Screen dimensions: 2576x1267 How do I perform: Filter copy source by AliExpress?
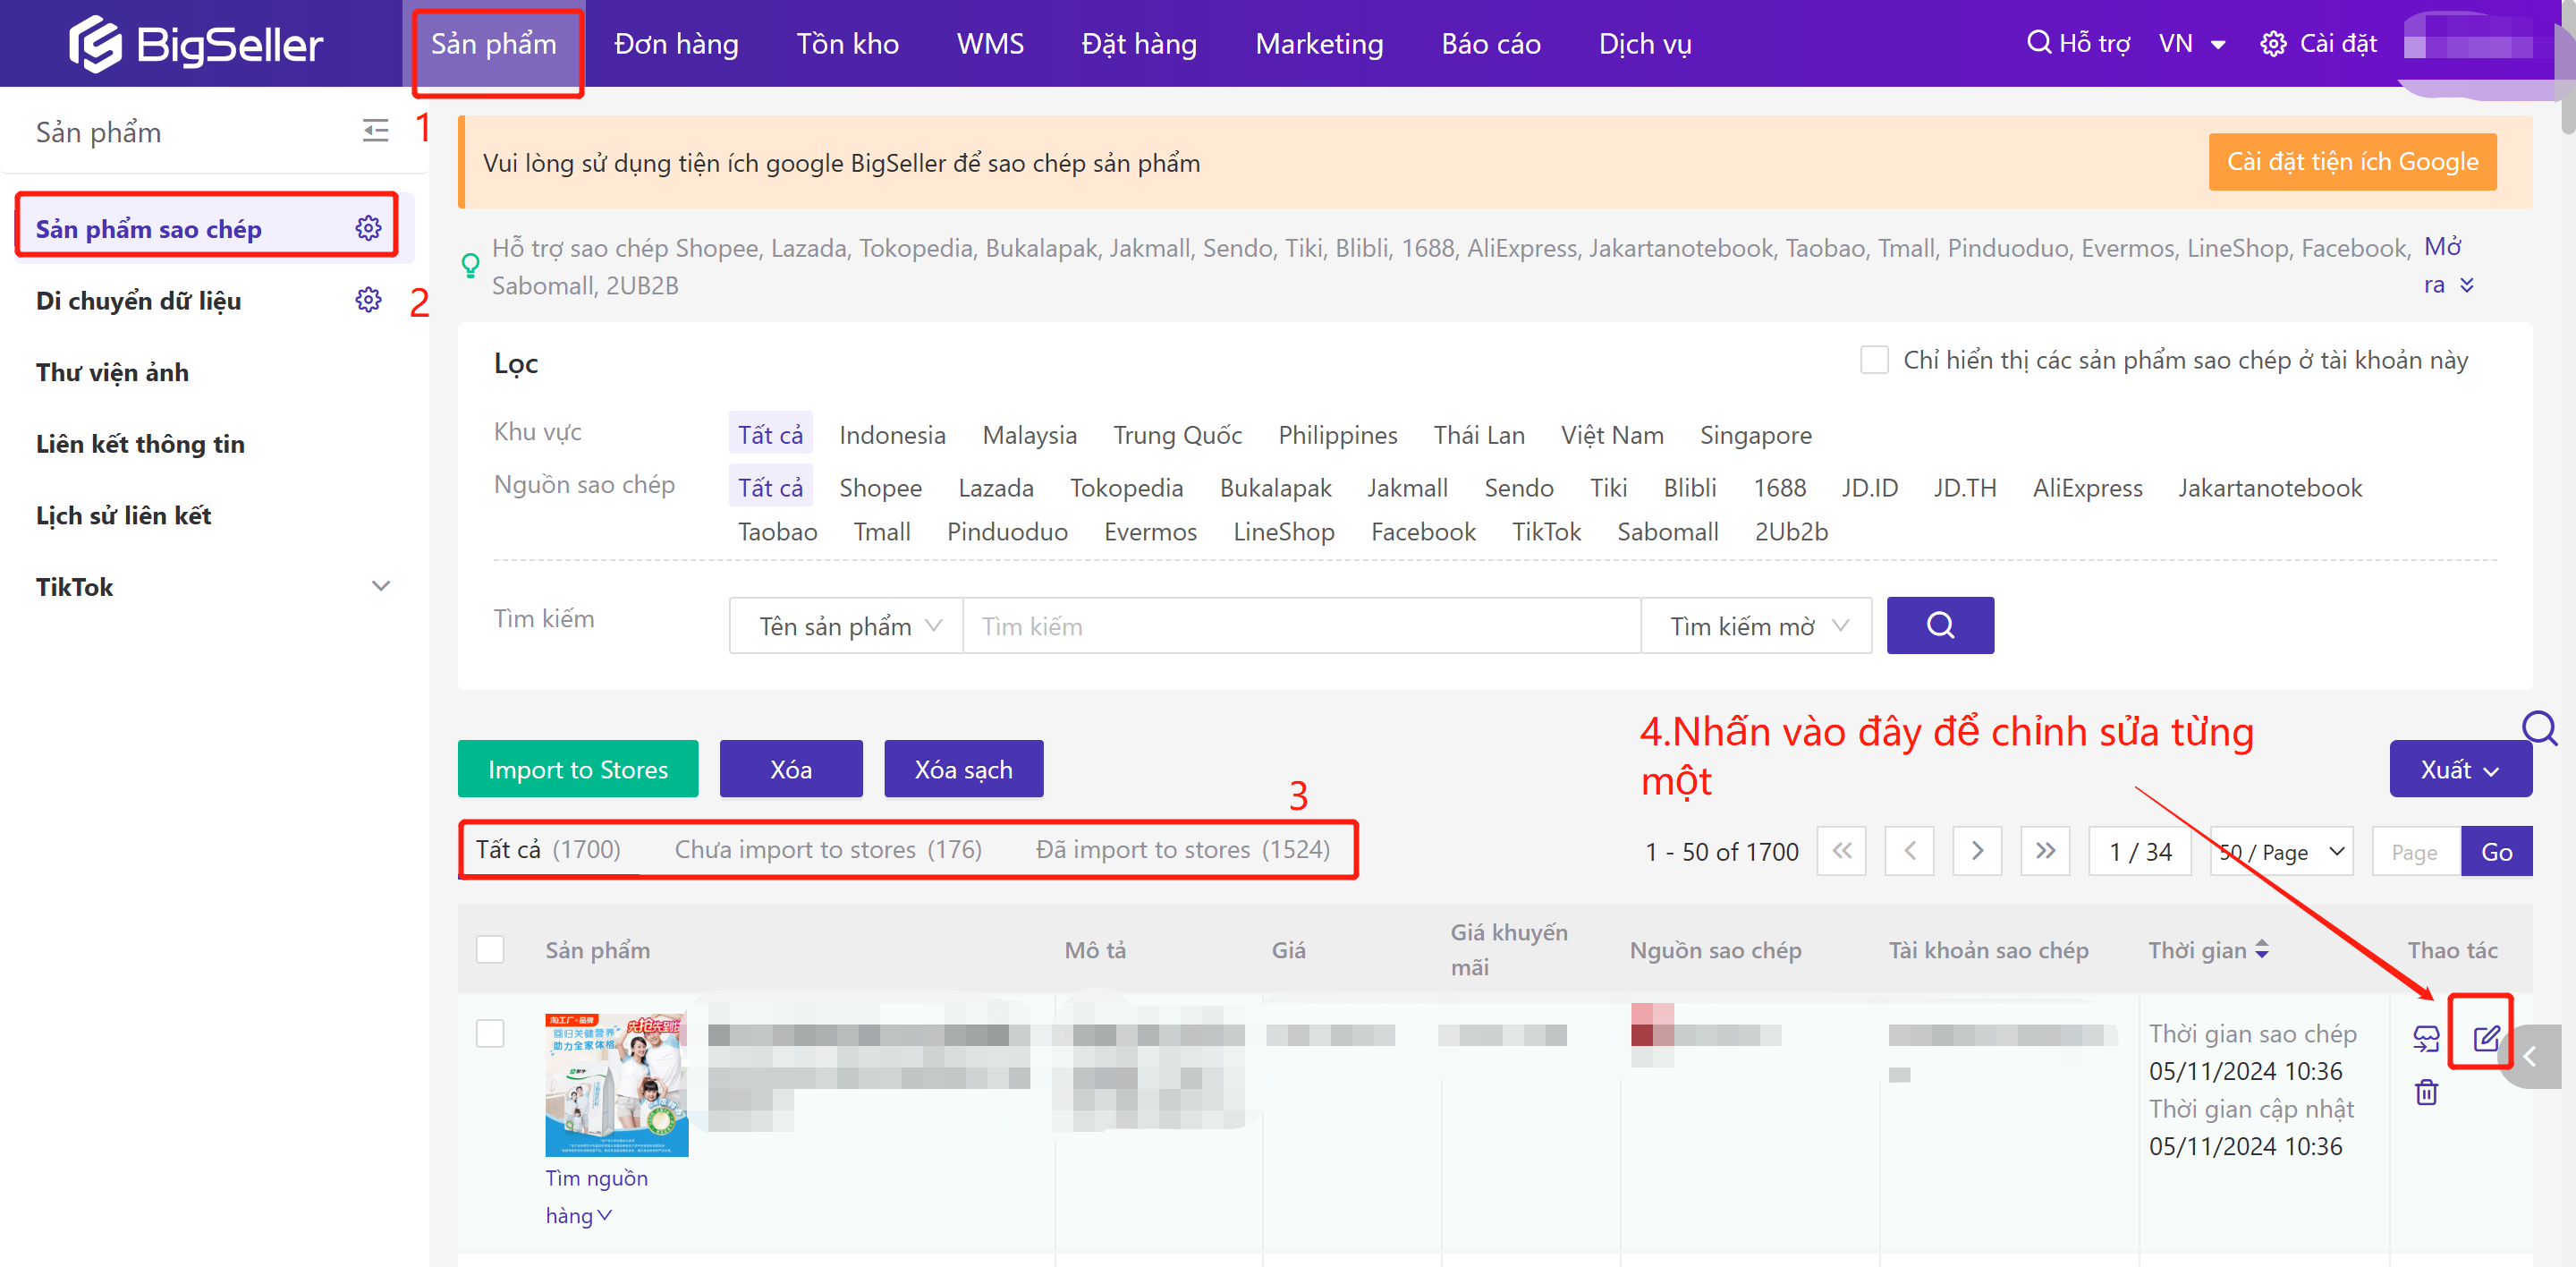tap(2087, 488)
